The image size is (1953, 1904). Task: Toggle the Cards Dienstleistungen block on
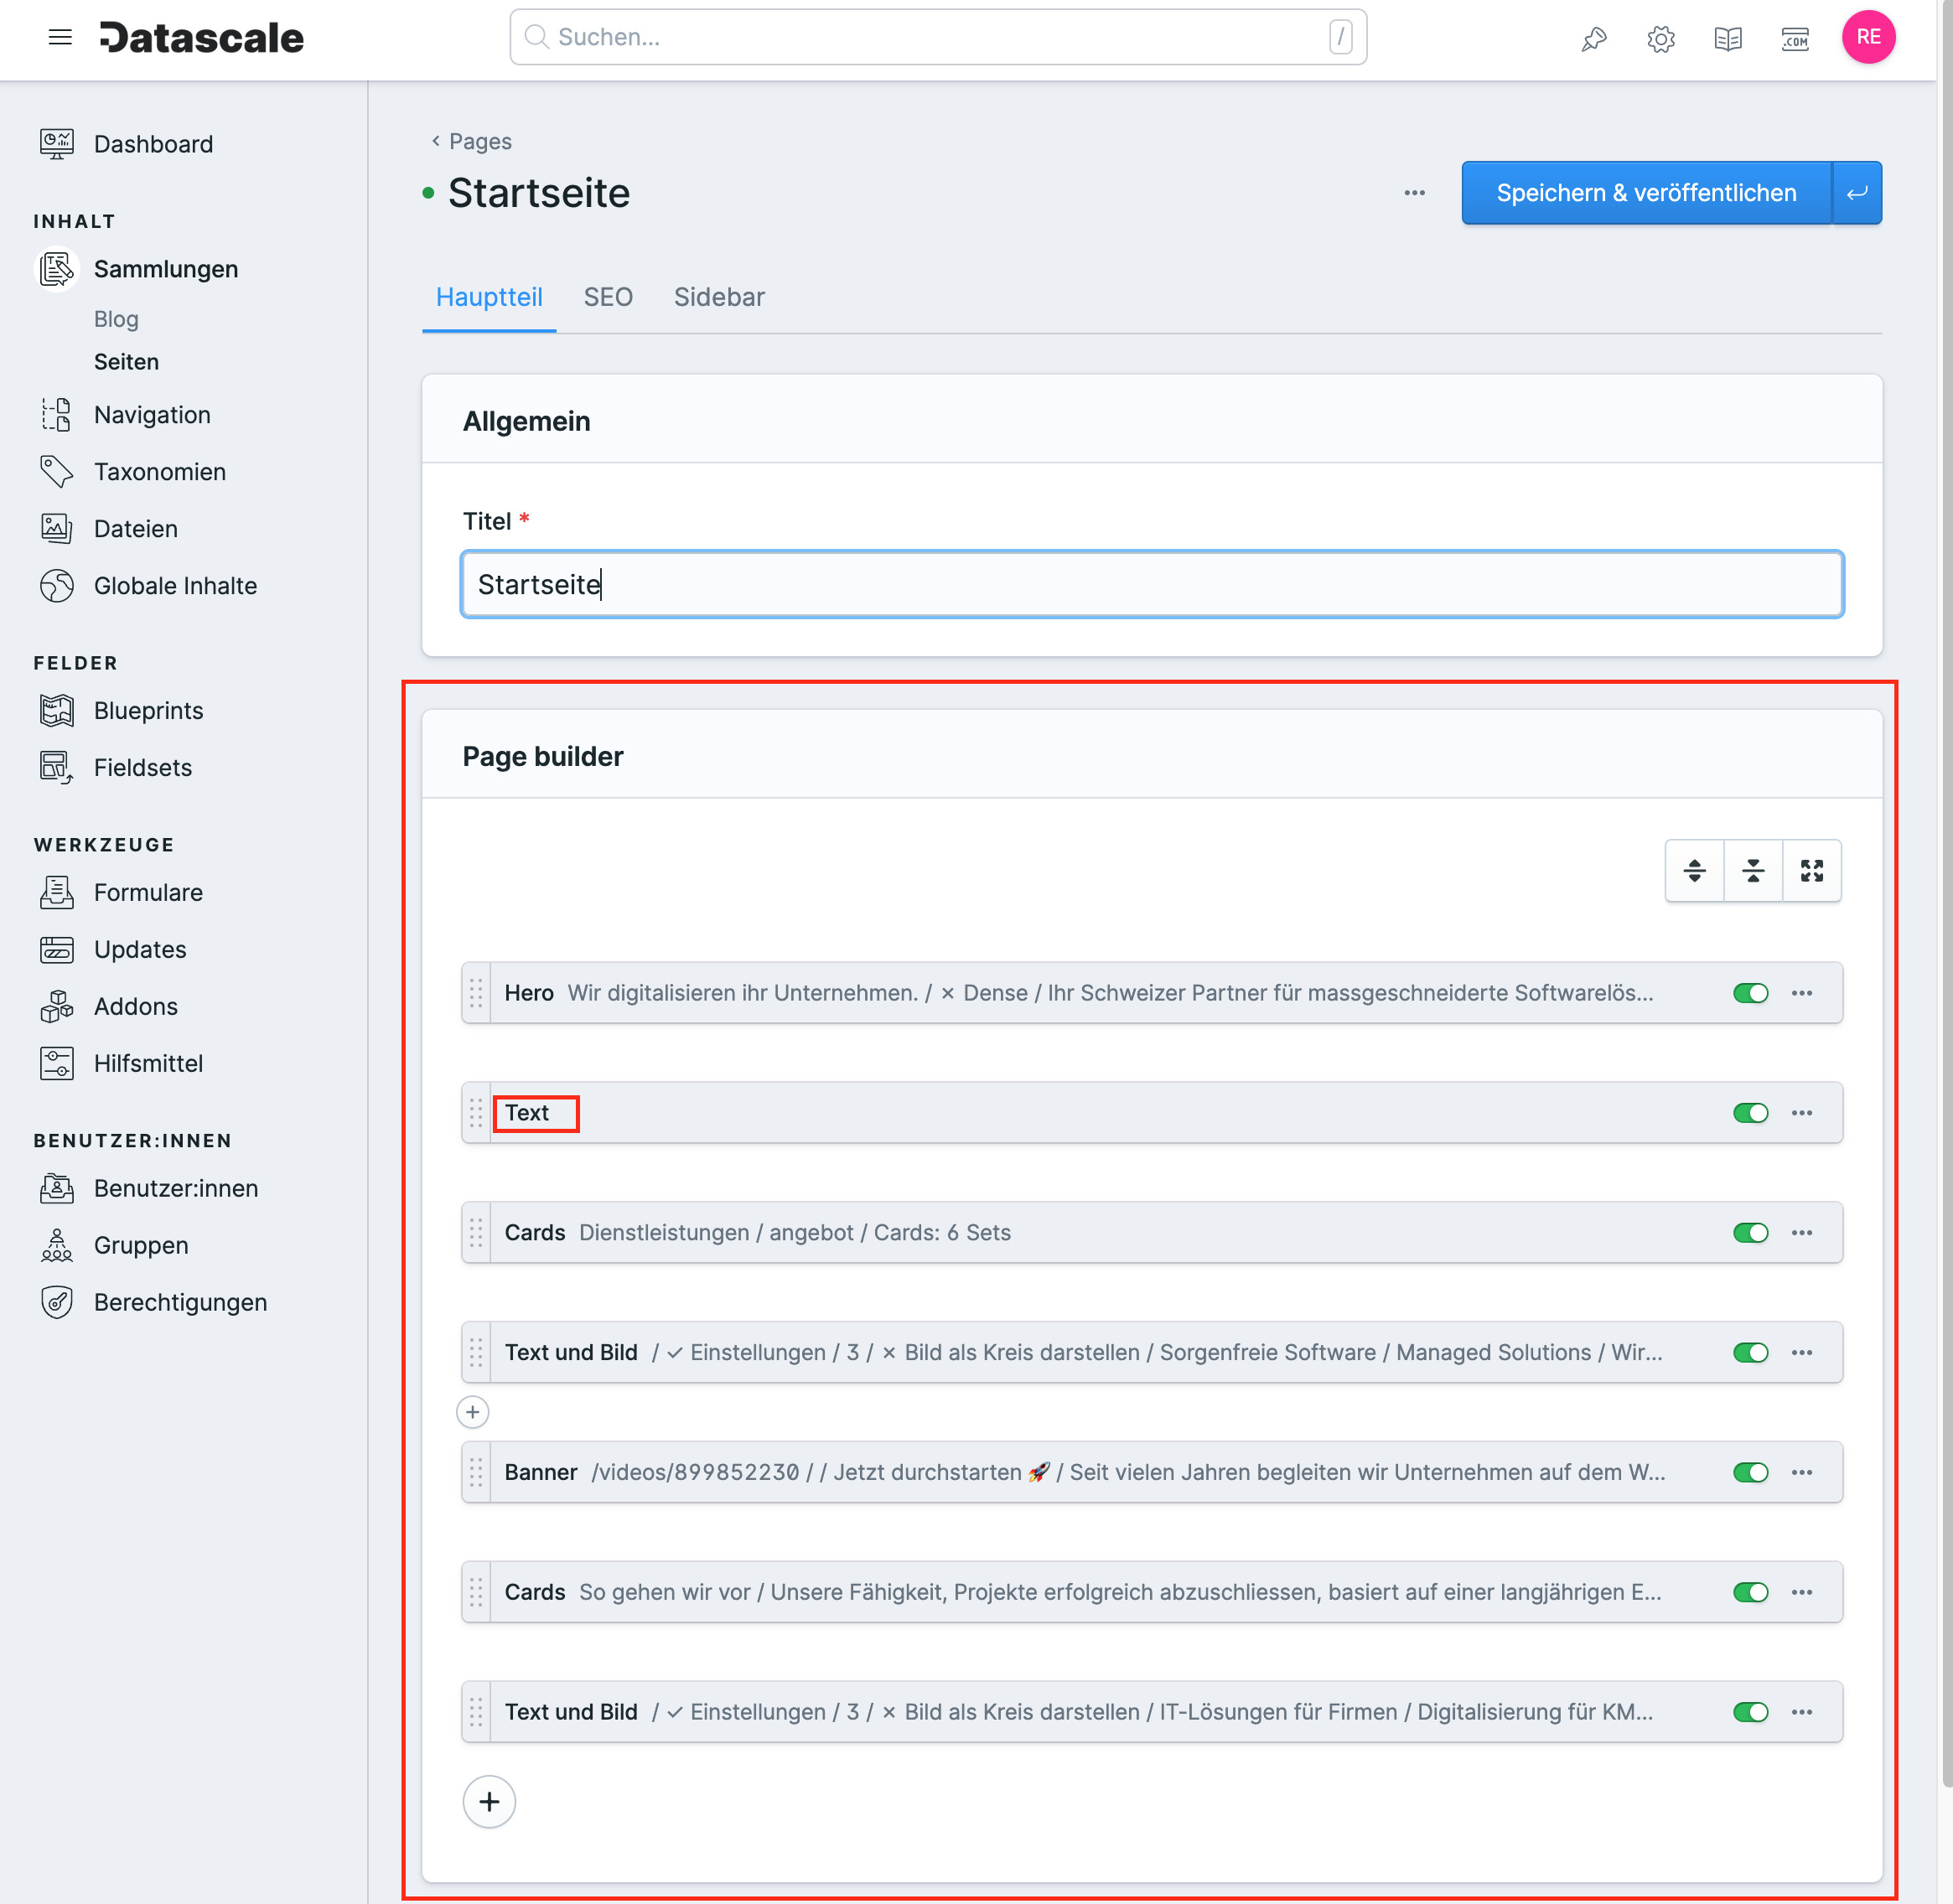(1745, 1233)
